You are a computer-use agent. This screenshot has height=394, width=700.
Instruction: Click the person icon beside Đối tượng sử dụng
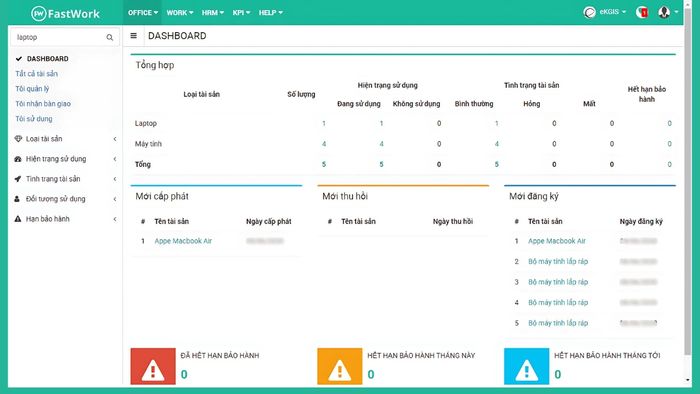pos(17,199)
